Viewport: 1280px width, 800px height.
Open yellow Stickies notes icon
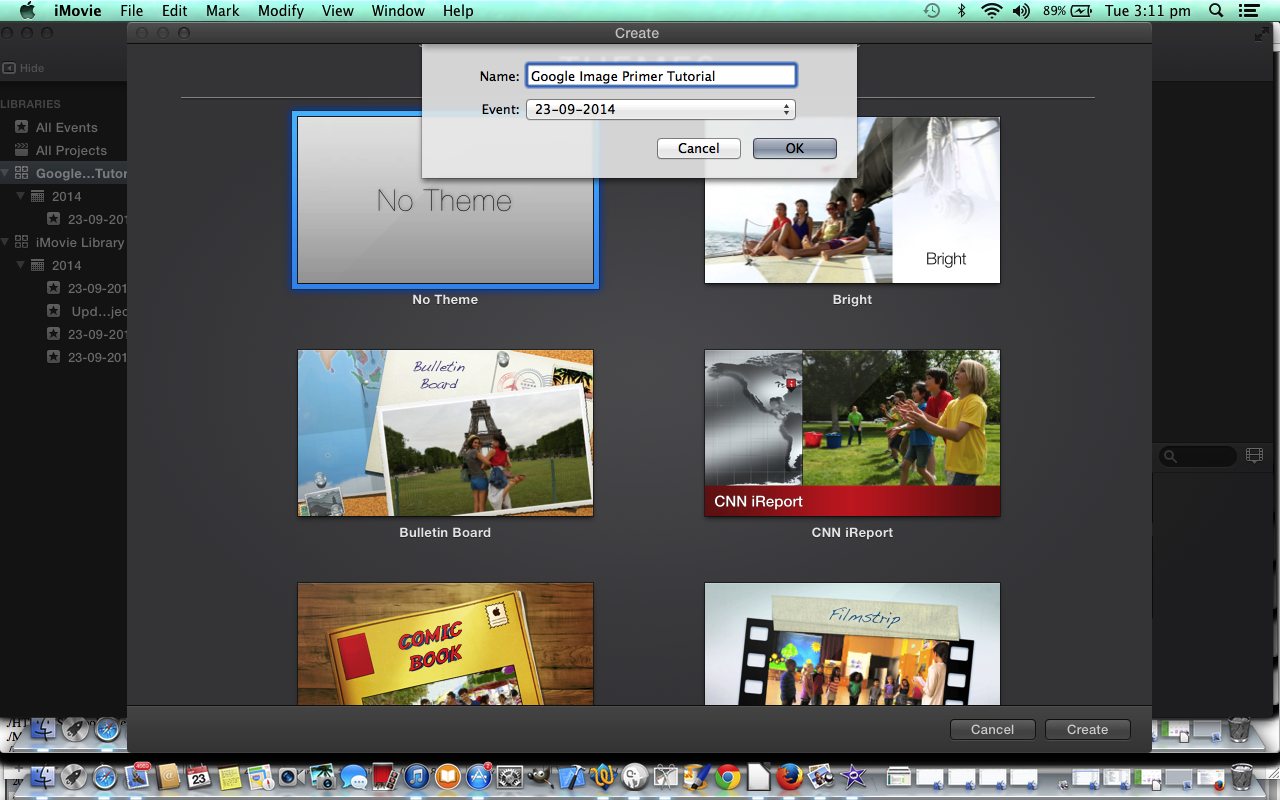(230, 777)
